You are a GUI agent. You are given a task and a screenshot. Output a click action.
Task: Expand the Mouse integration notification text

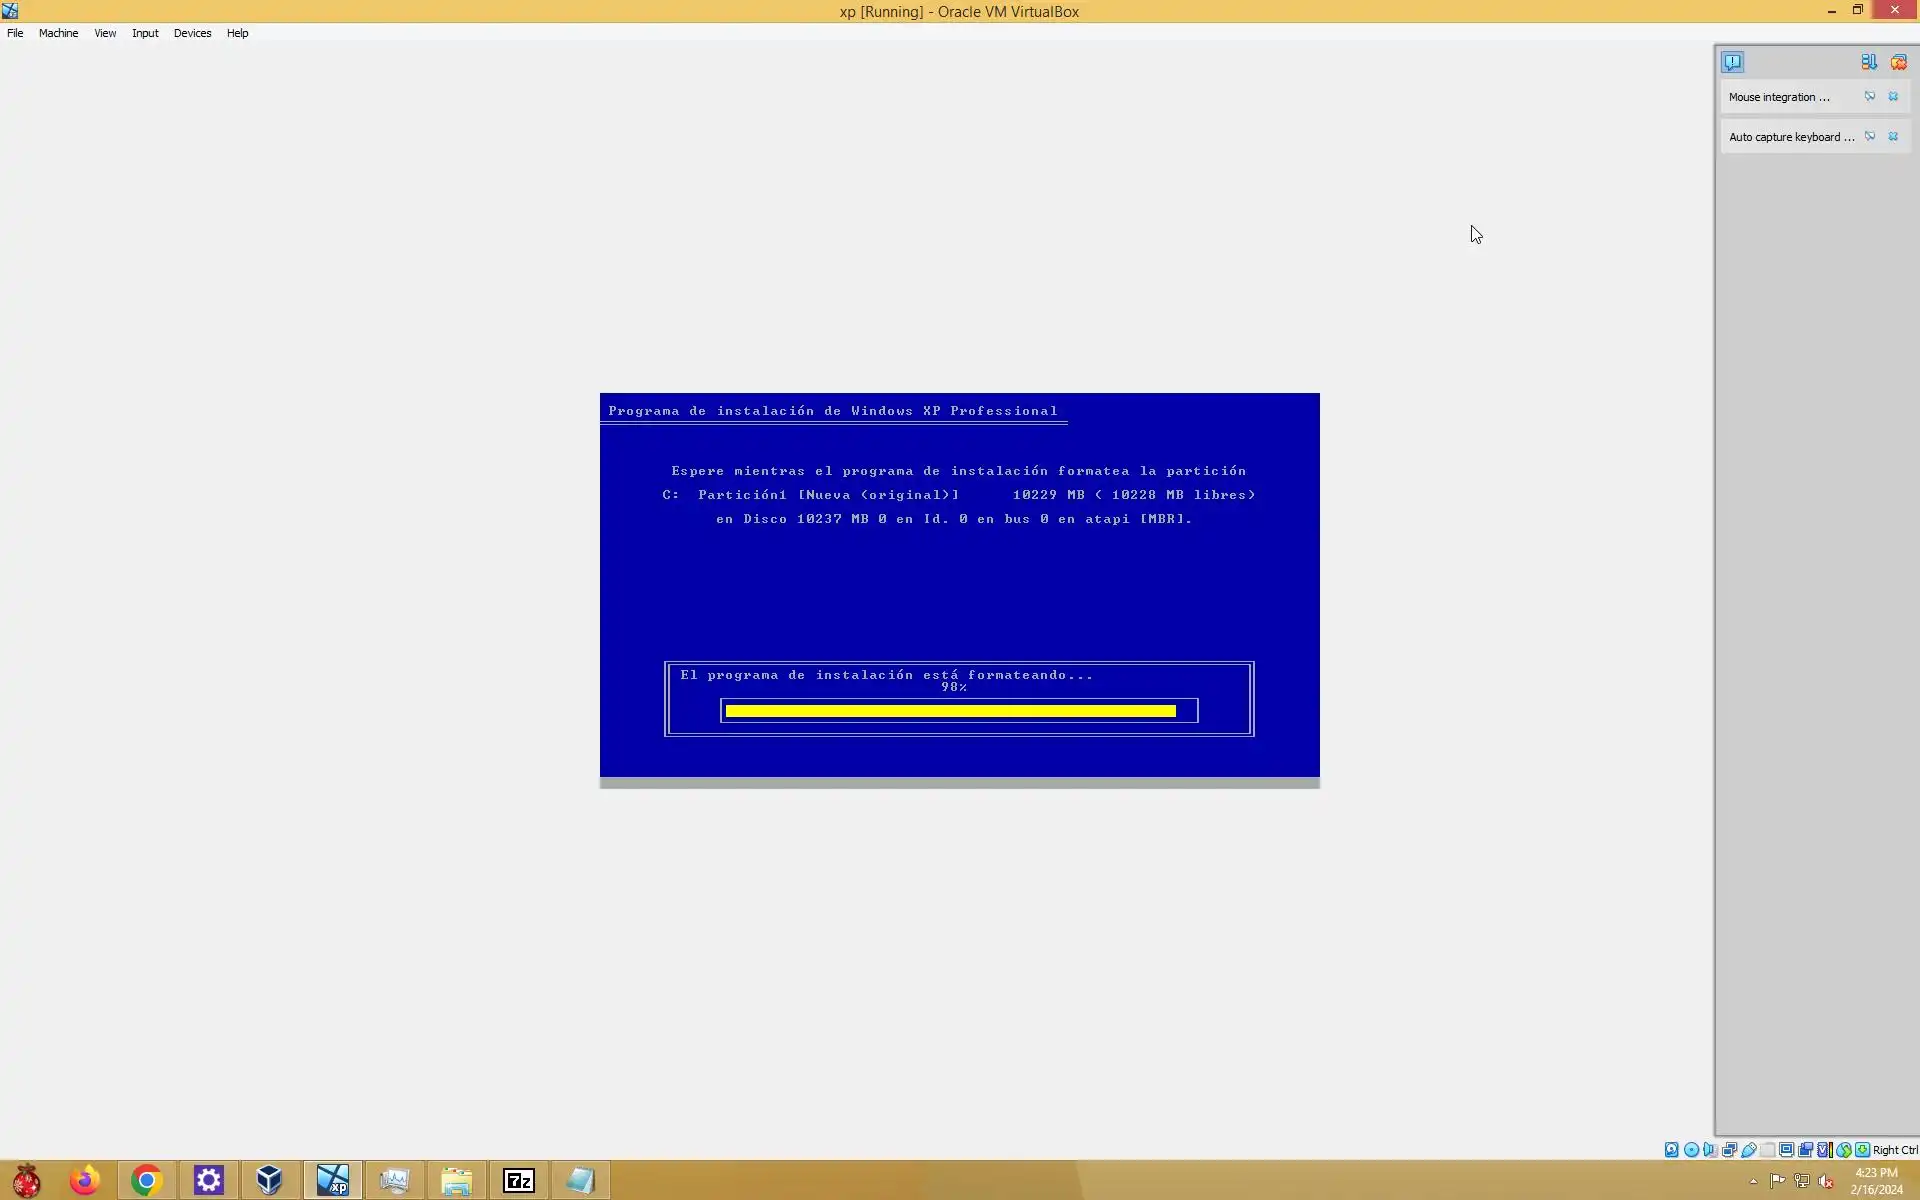click(1779, 97)
